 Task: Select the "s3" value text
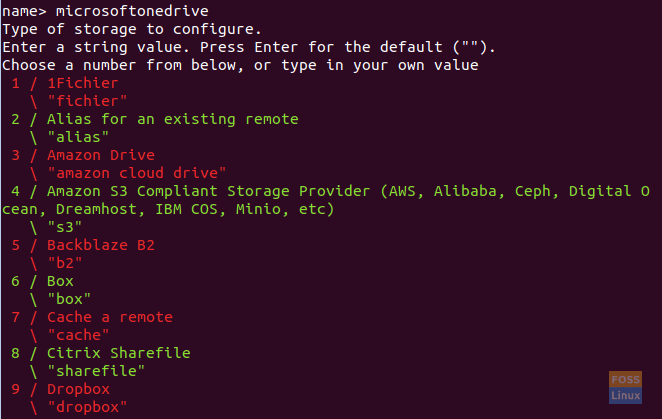click(x=65, y=227)
